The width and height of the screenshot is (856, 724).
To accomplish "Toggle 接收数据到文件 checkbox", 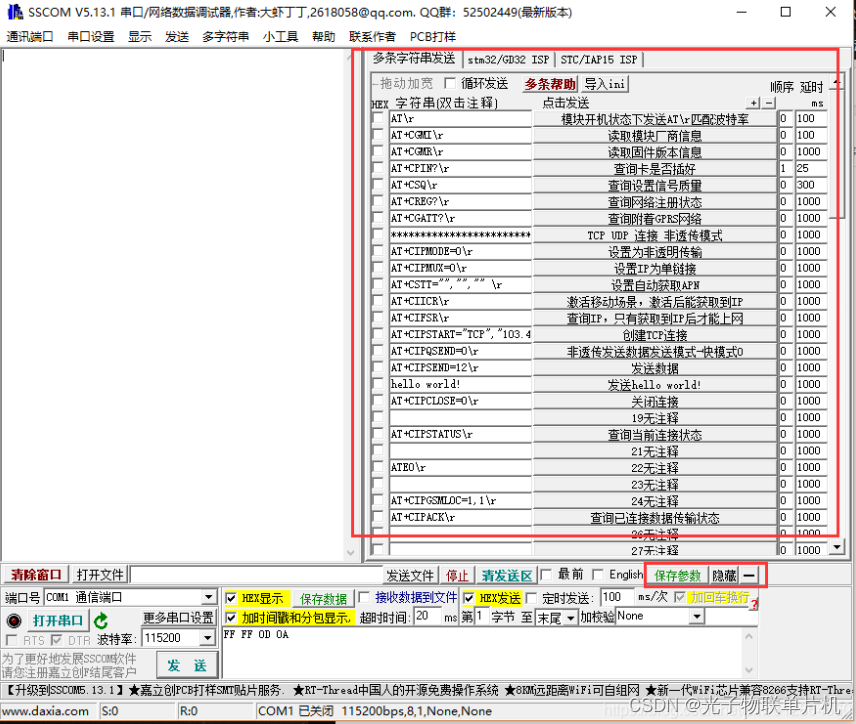I will click(365, 598).
